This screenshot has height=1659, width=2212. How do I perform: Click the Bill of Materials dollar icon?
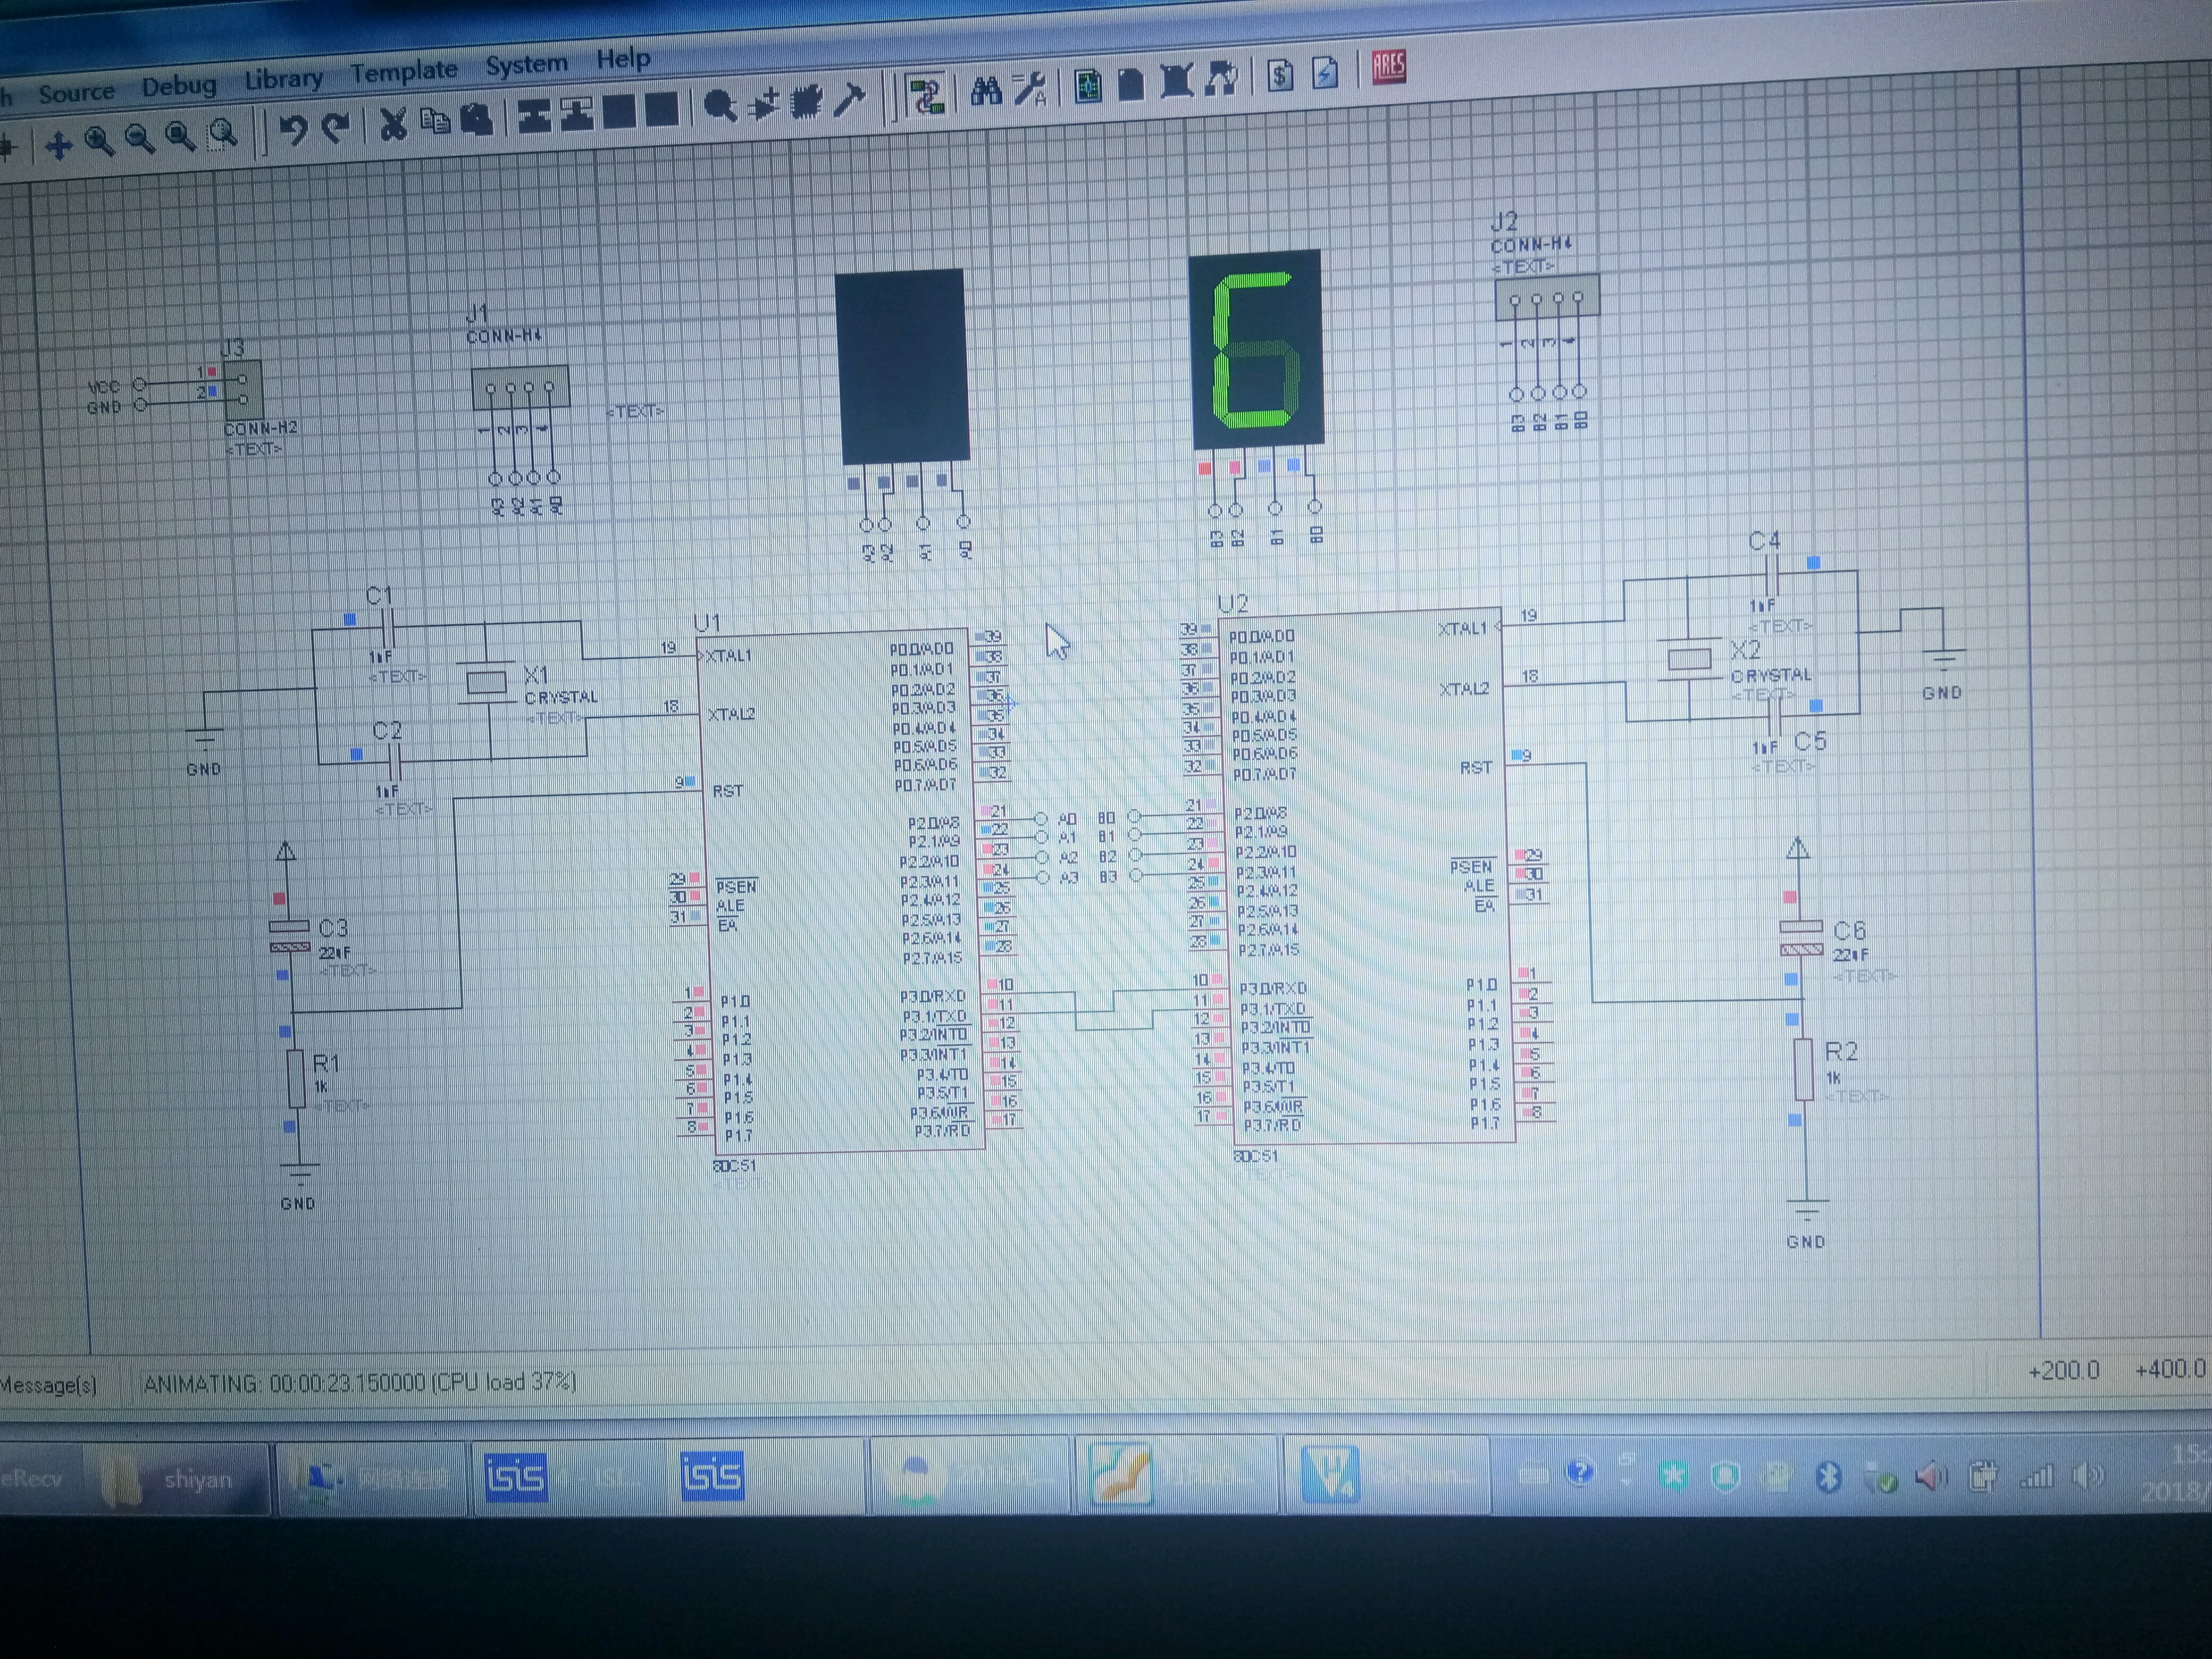1280,75
